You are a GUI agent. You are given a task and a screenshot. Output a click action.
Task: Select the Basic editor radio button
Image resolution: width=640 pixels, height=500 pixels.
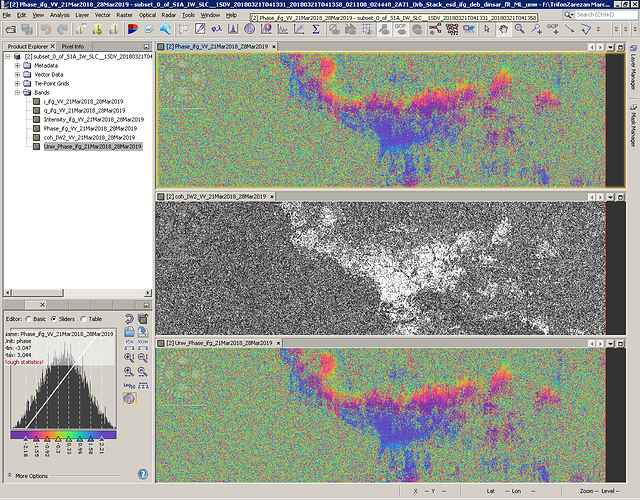click(29, 319)
